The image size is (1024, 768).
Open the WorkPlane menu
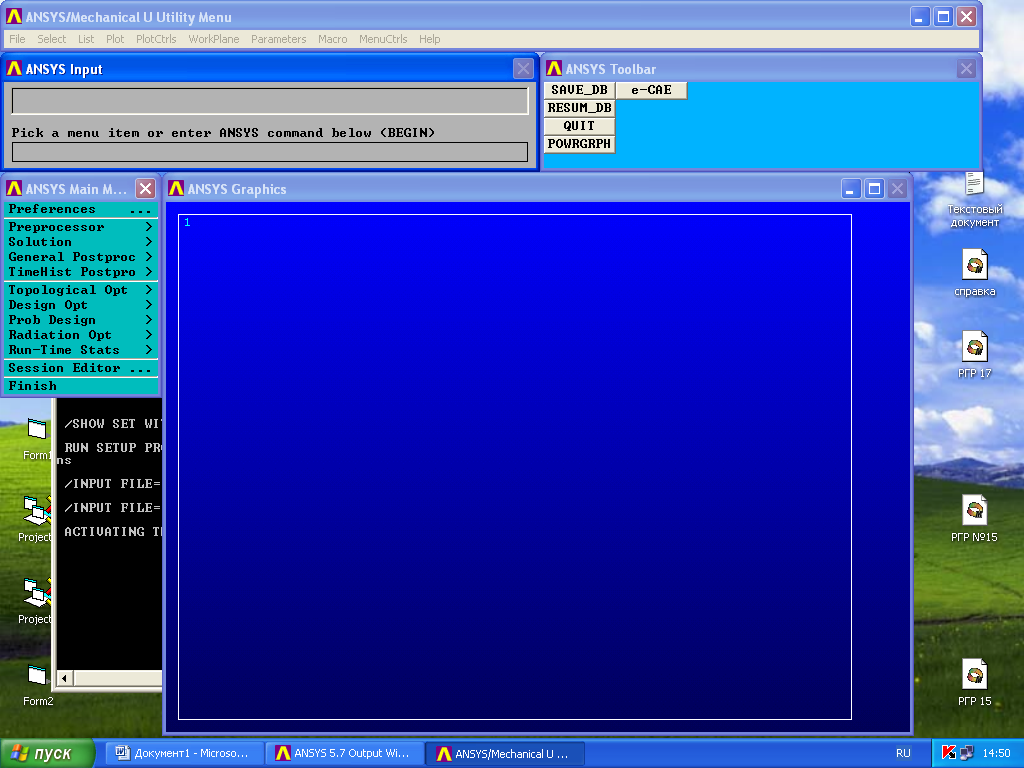pyautogui.click(x=214, y=39)
